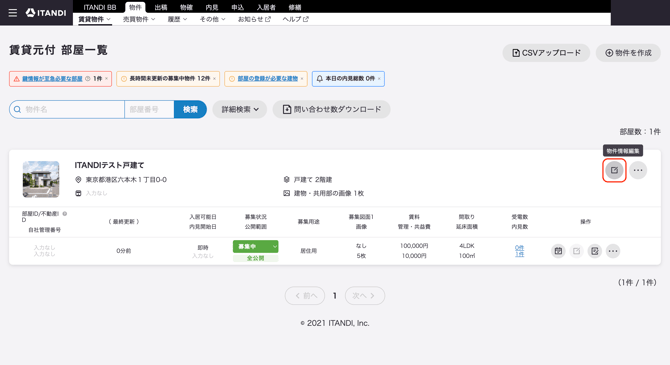Open the 履歴 dropdown menu
The width and height of the screenshot is (670, 365).
177,19
